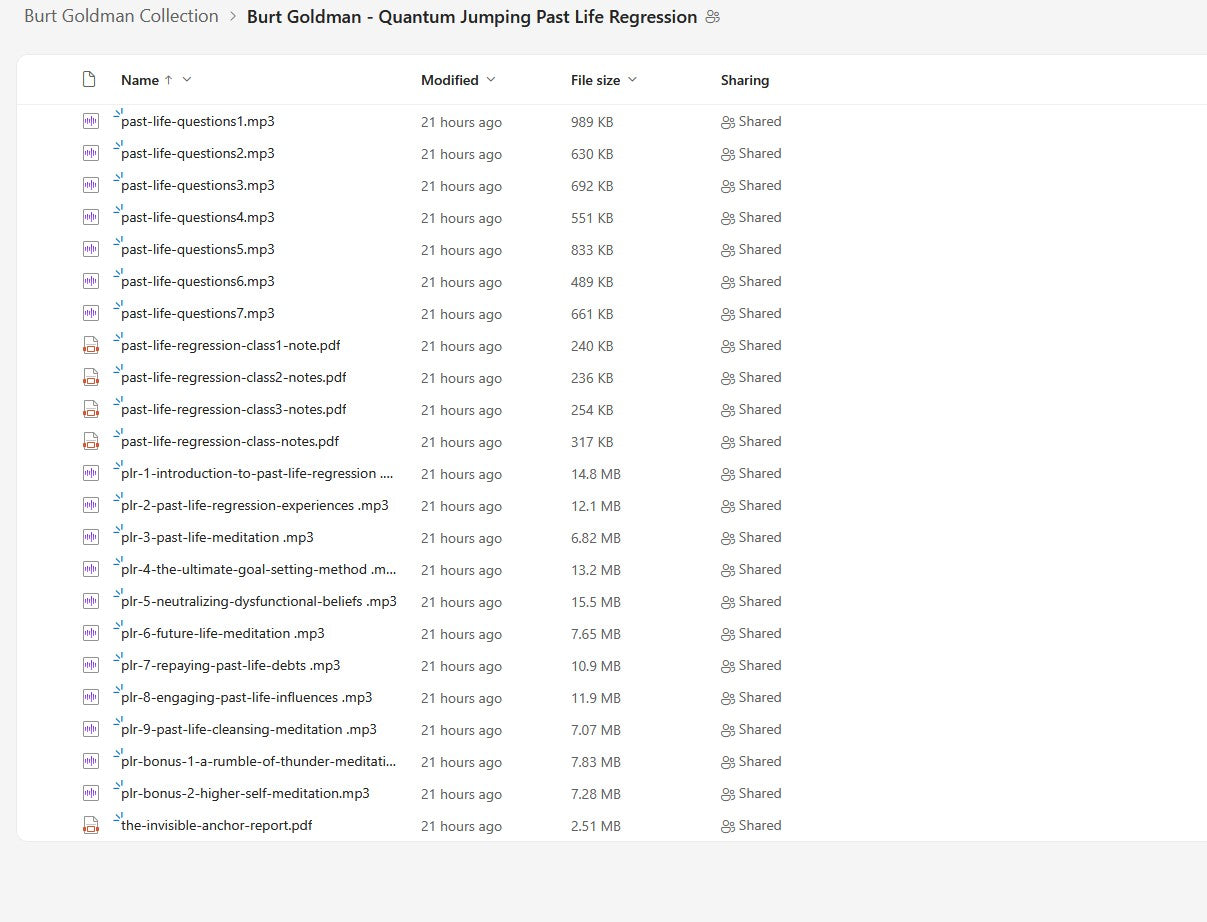The image size is (1207, 922).
Task: Click the audio icon for past-life-questions1.mp3
Action: (91, 122)
